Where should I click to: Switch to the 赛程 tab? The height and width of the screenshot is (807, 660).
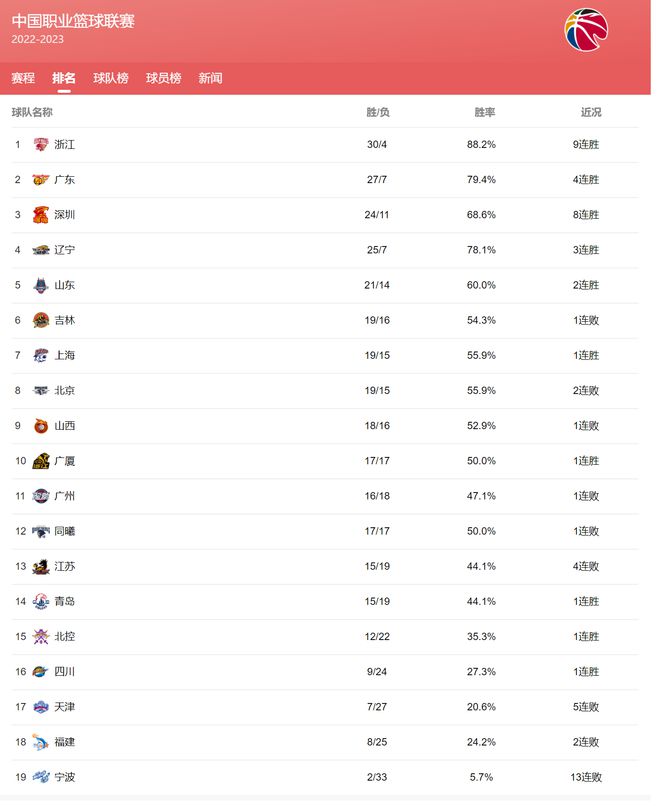[23, 78]
